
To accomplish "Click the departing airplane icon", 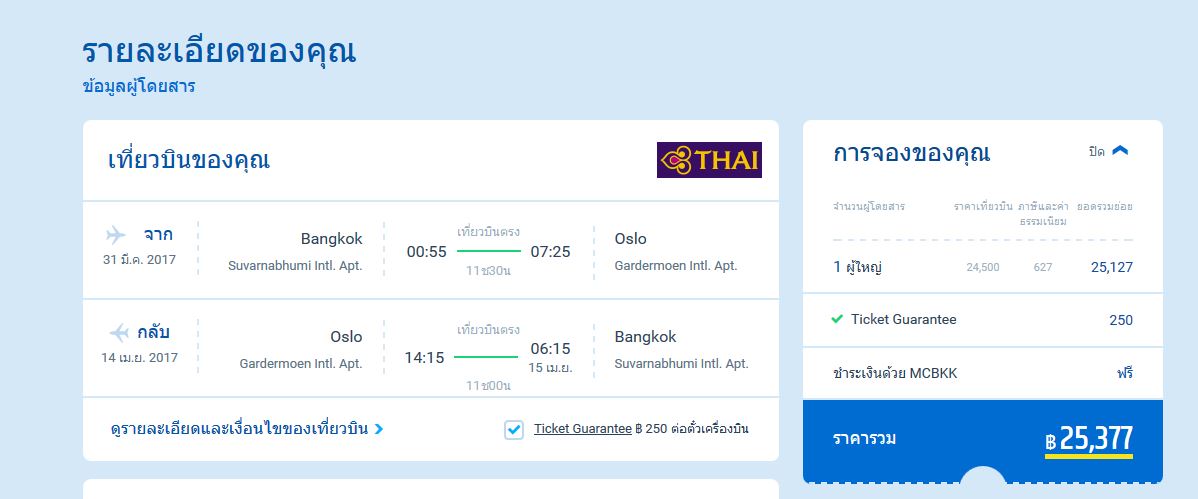I will pyautogui.click(x=115, y=234).
